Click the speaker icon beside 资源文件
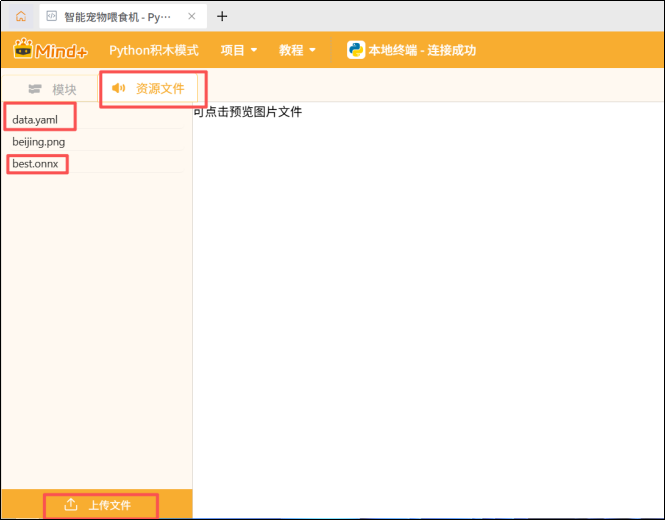This screenshot has height=521, width=666. (119, 88)
